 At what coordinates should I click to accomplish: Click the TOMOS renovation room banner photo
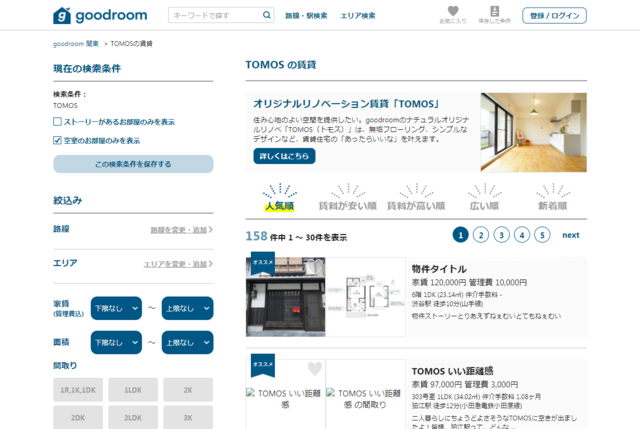point(533,132)
